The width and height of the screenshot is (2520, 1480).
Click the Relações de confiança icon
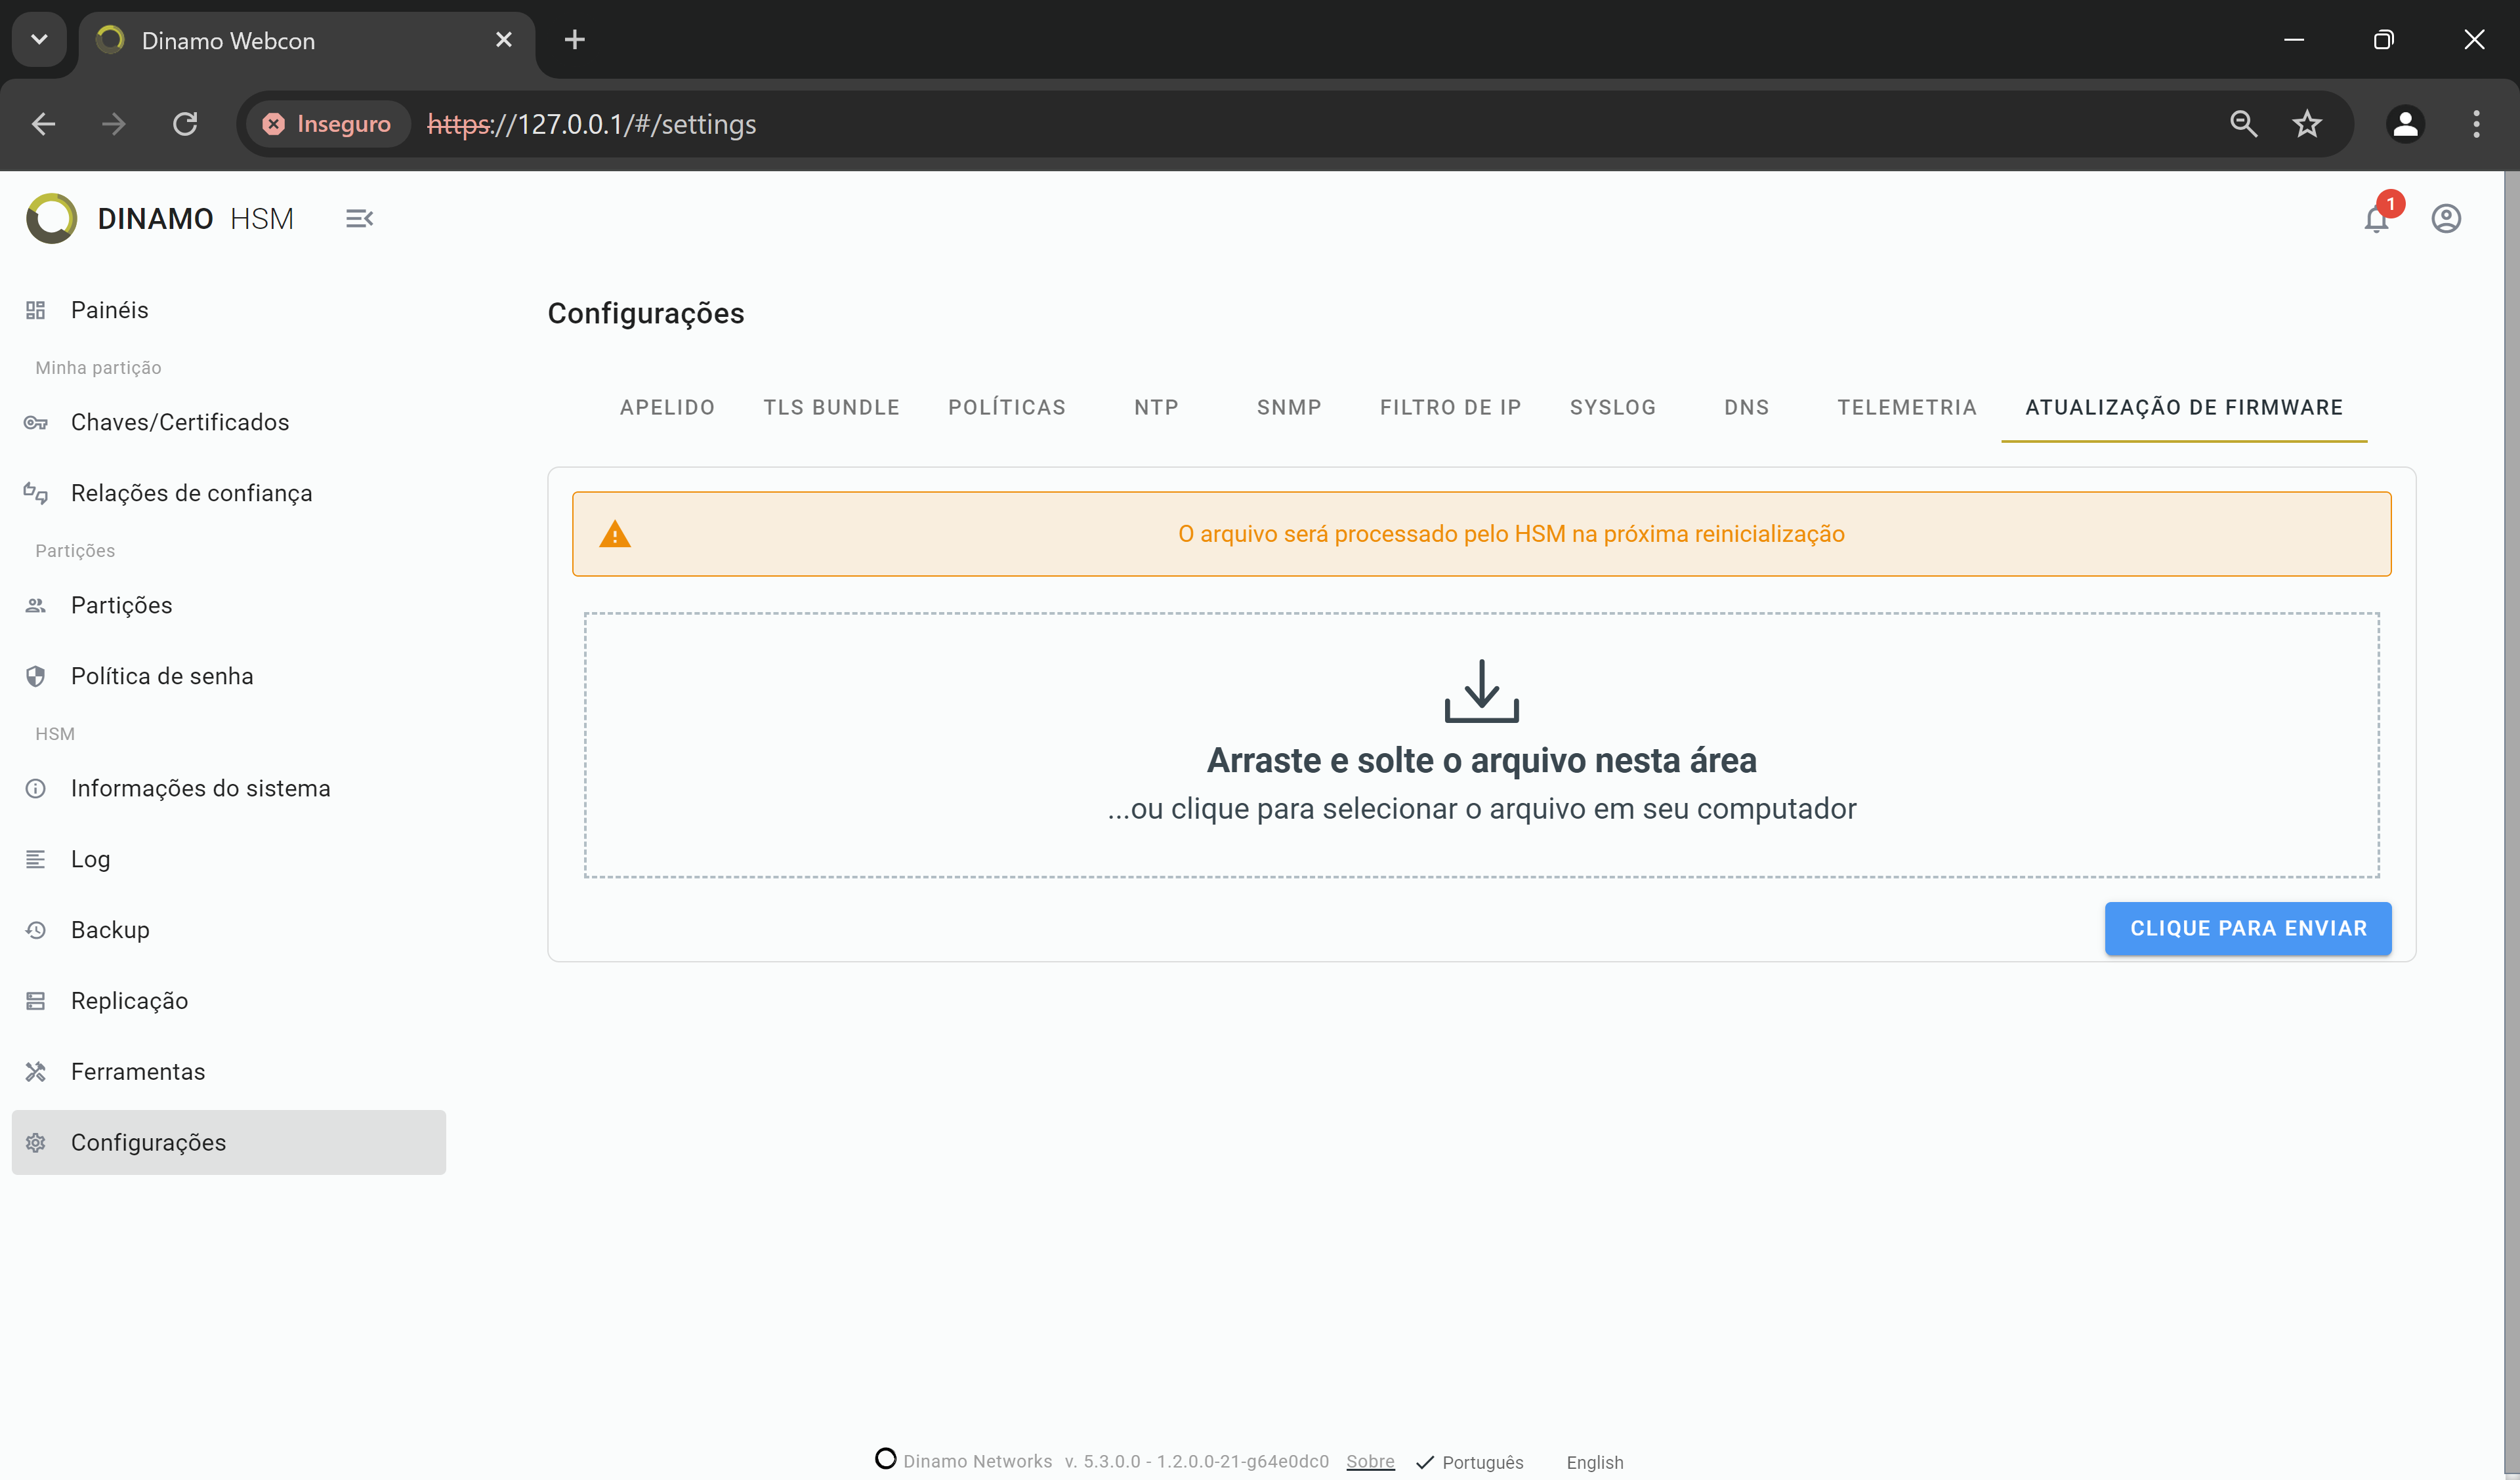coord(36,493)
